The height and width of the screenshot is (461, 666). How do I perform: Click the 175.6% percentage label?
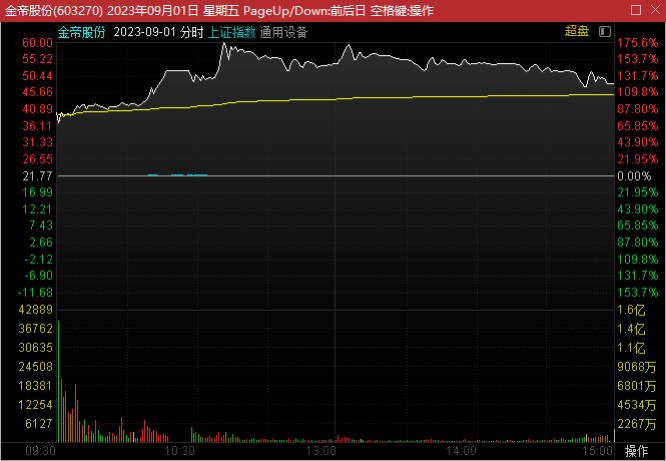point(638,42)
